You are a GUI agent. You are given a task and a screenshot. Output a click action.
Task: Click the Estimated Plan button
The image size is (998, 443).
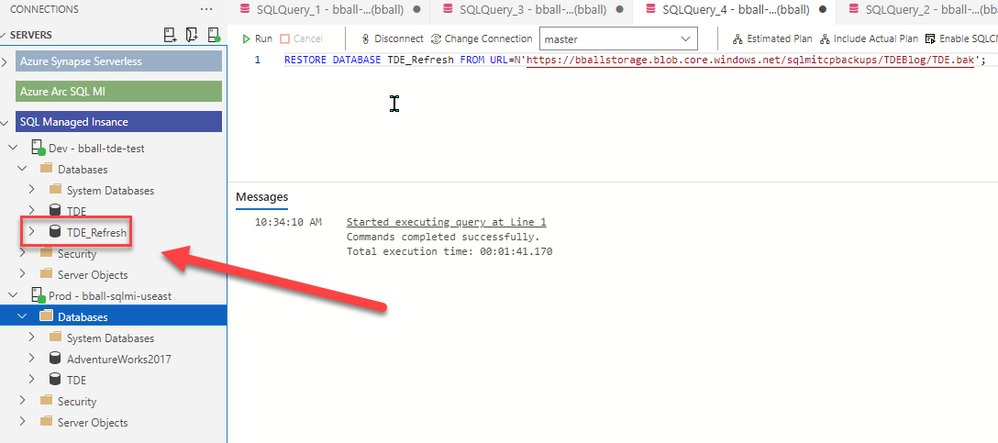[x=772, y=39]
